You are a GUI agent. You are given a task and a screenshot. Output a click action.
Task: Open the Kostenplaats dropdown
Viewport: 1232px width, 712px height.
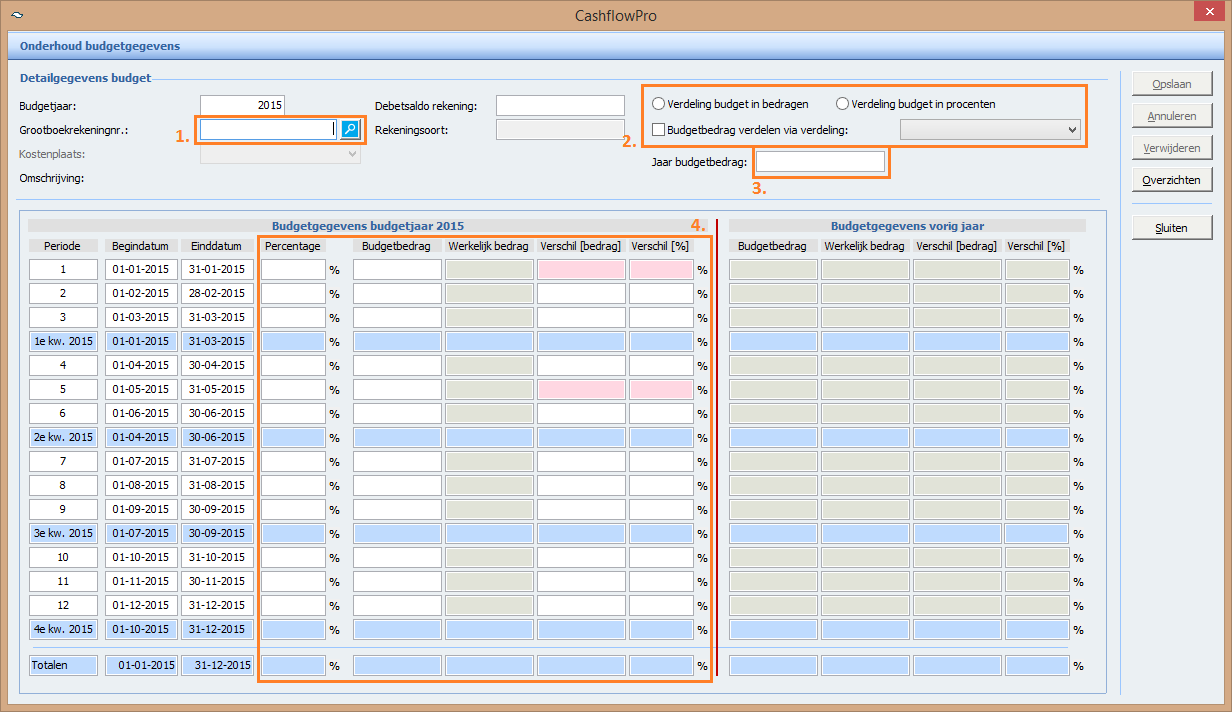pos(281,154)
